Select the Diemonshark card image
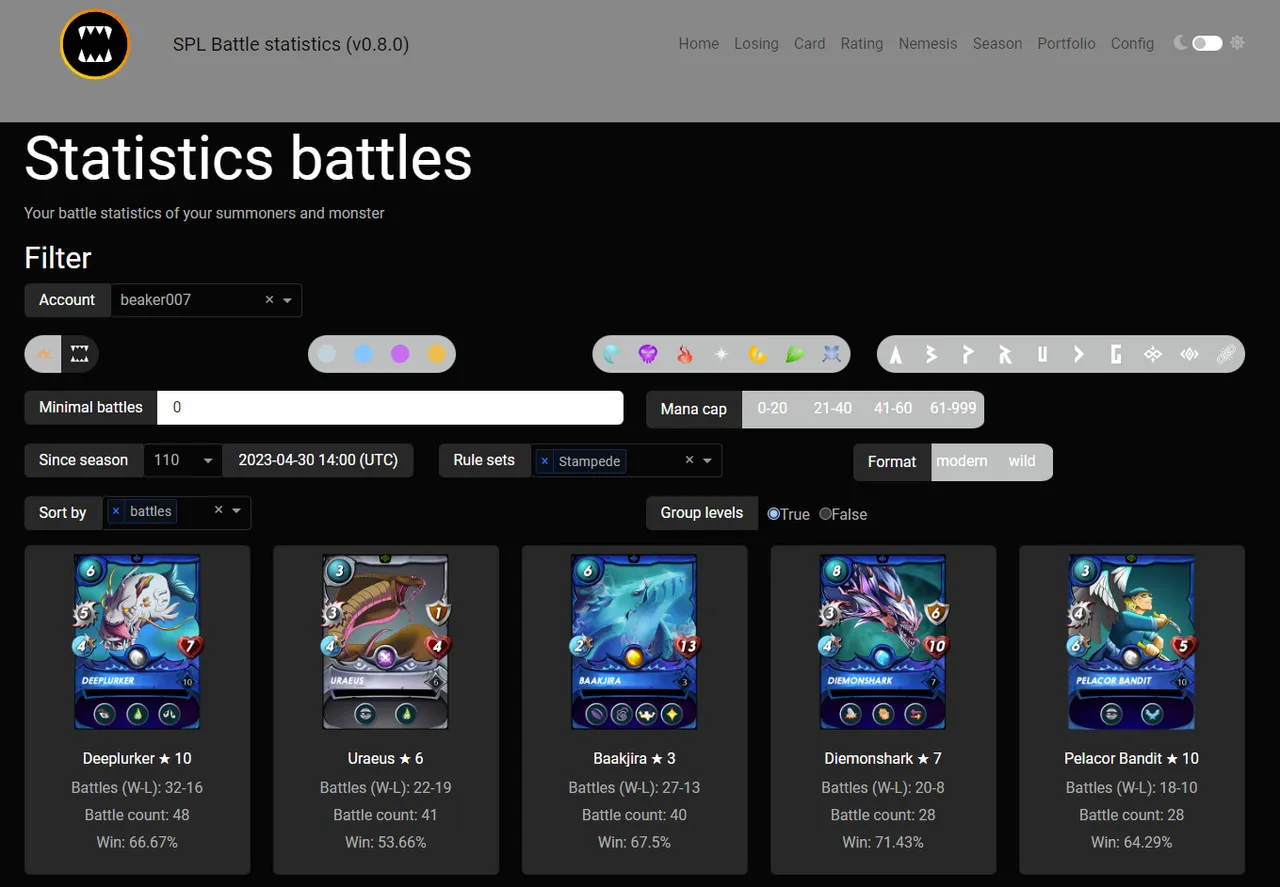Image resolution: width=1280 pixels, height=887 pixels. click(883, 642)
